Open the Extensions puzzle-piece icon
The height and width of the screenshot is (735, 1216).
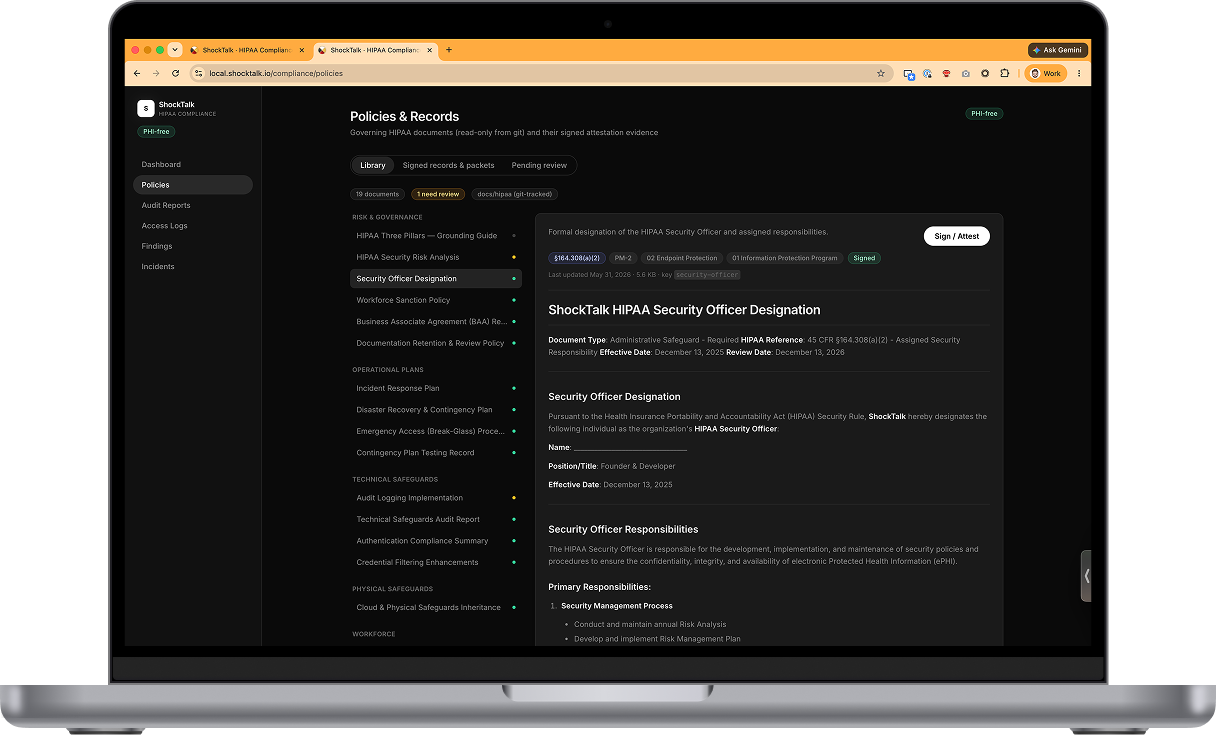1005,73
